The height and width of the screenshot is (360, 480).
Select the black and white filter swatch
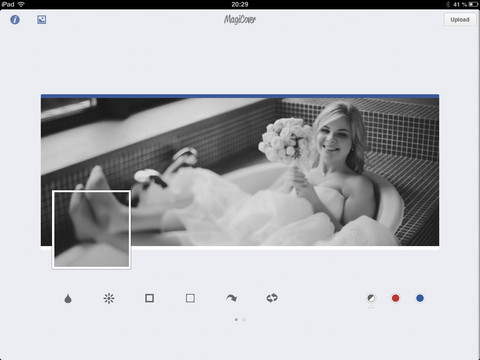tap(371, 298)
